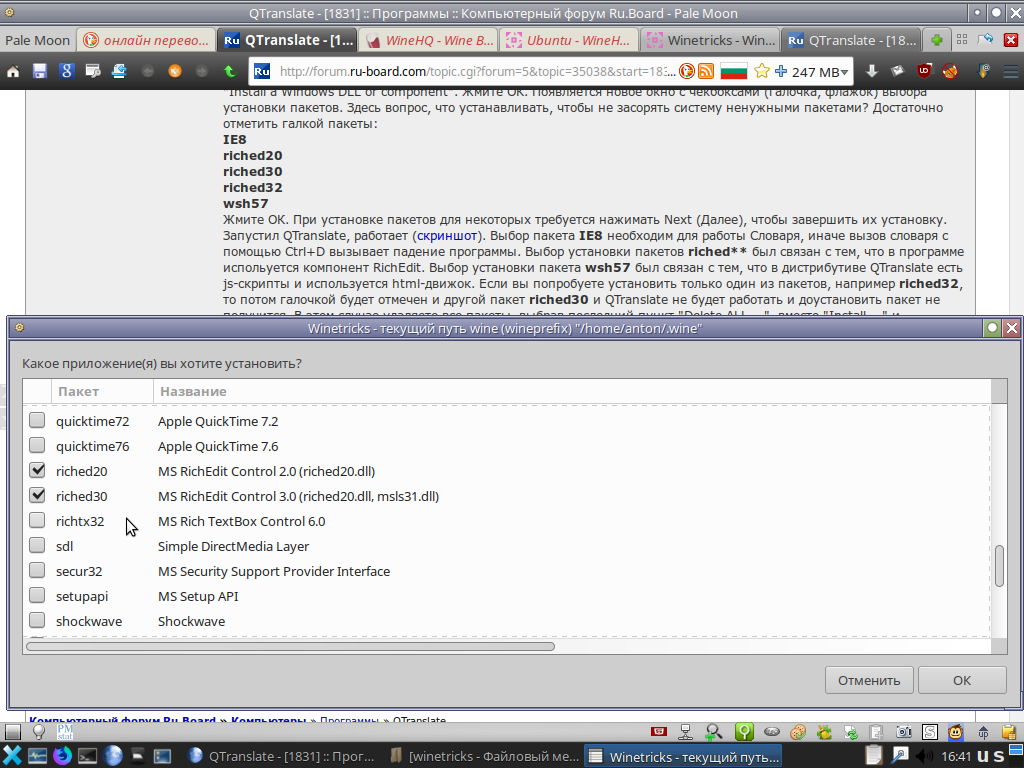Screen dimensions: 1024x768
Task: Click the orange stop/refresh circle icon
Action: [175, 71]
